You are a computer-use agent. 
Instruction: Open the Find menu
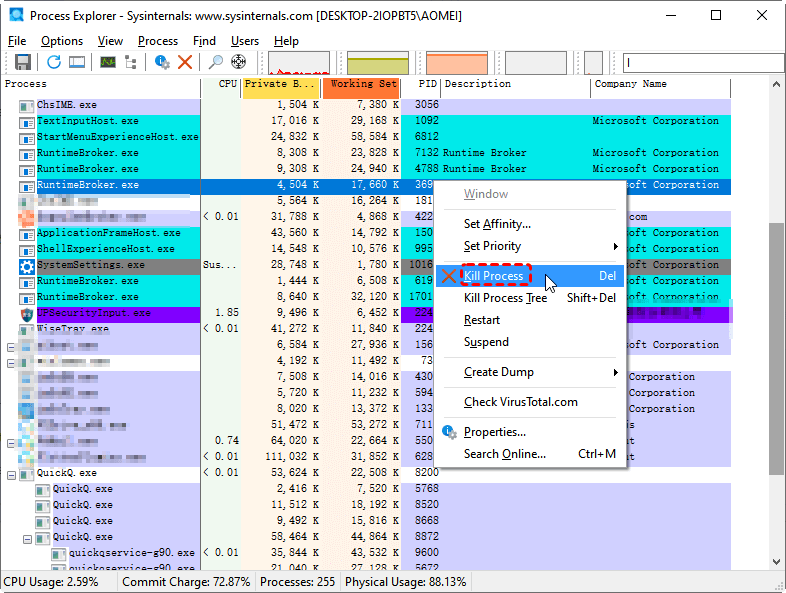click(x=204, y=41)
